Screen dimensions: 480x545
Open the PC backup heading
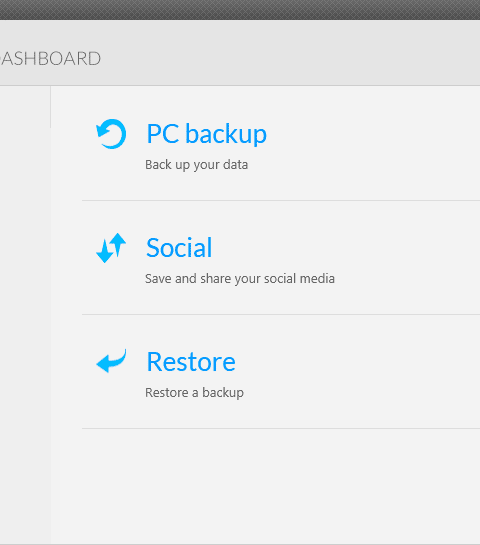(206, 133)
